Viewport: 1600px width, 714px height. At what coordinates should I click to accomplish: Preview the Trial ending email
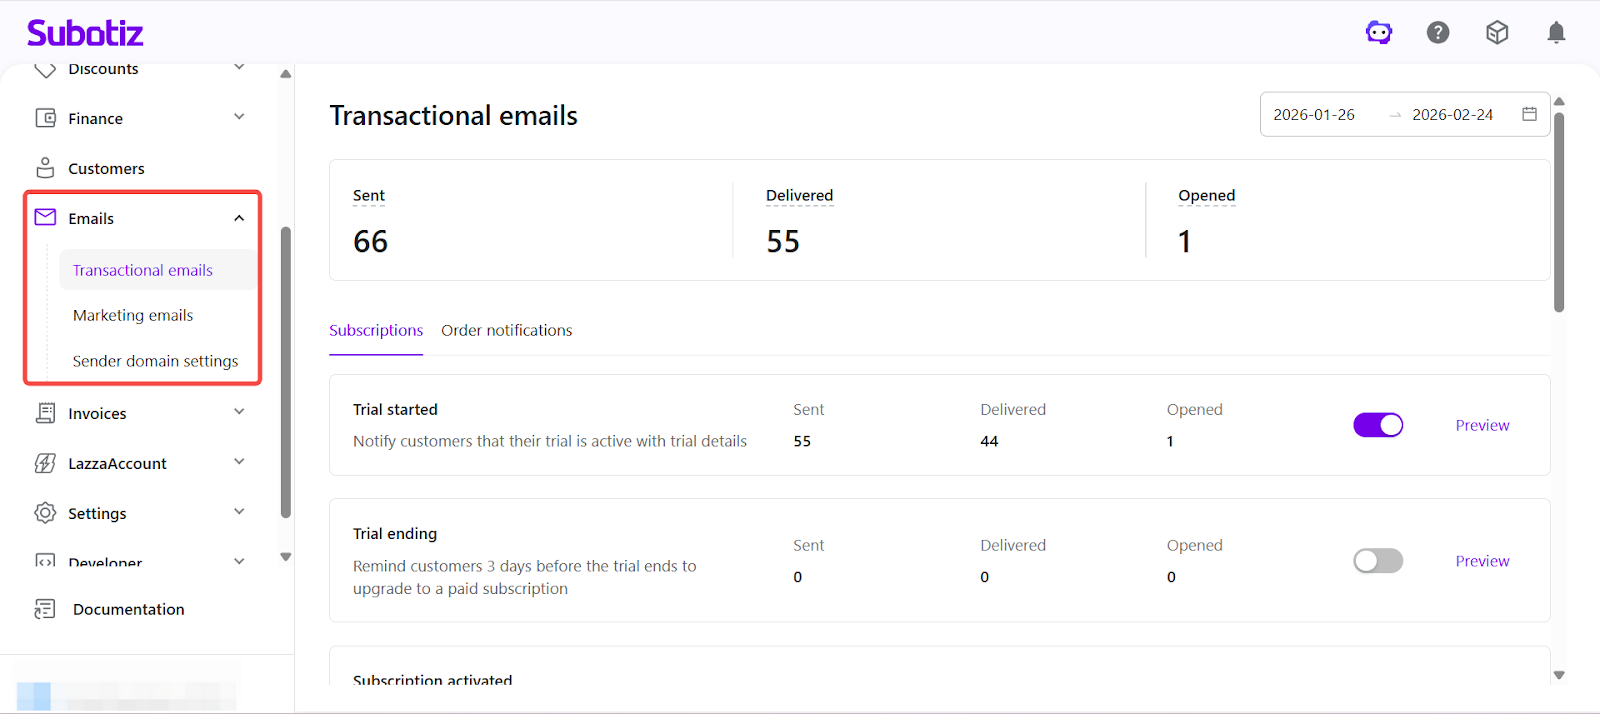point(1482,561)
